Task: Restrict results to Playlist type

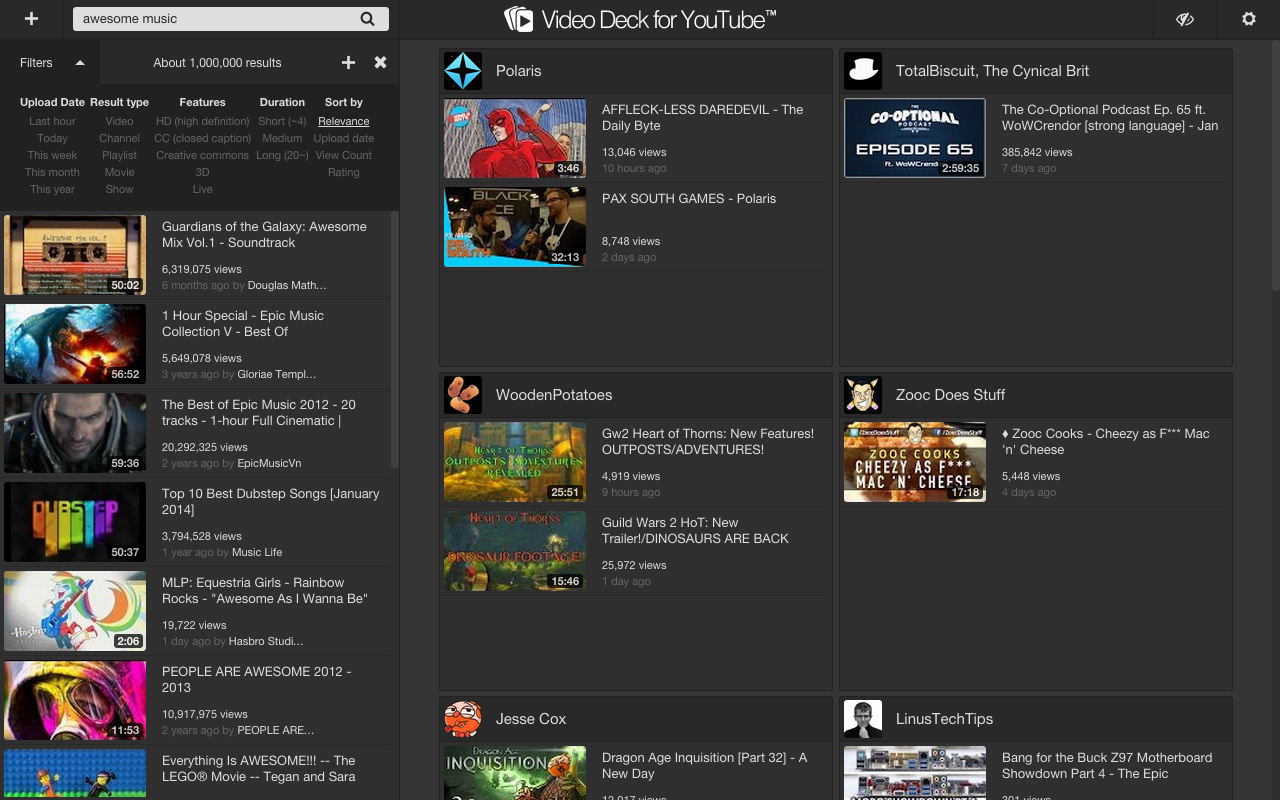Action: click(x=119, y=155)
